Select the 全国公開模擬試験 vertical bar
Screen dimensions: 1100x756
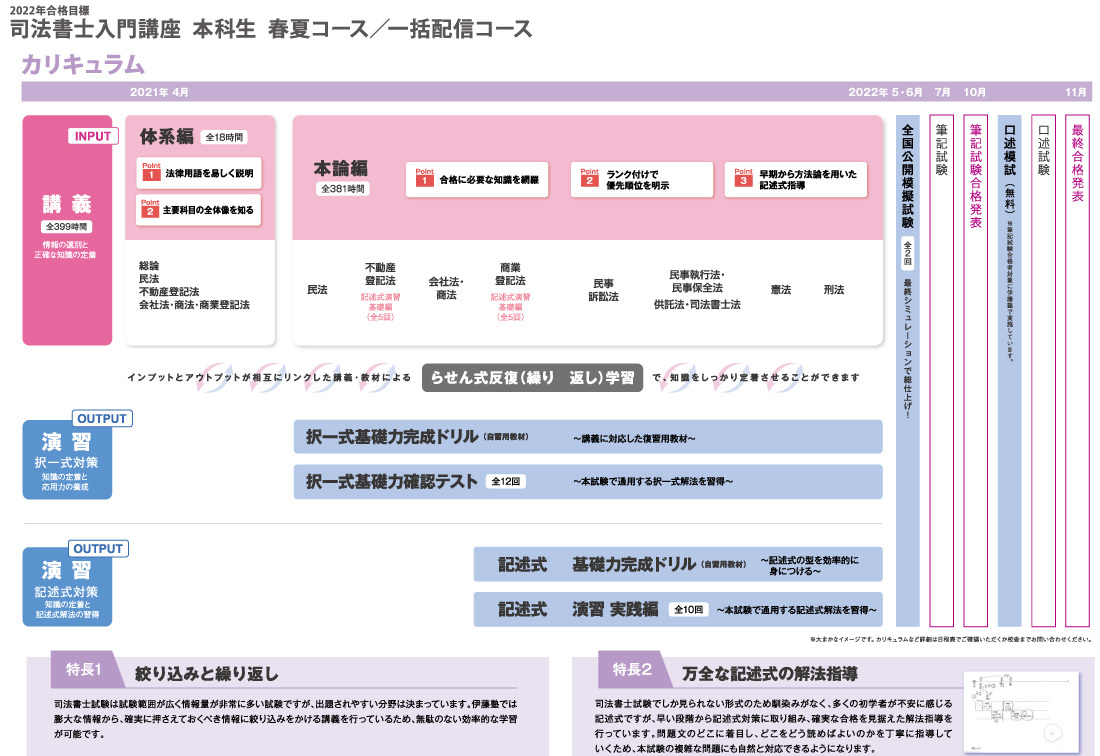[x=908, y=370]
